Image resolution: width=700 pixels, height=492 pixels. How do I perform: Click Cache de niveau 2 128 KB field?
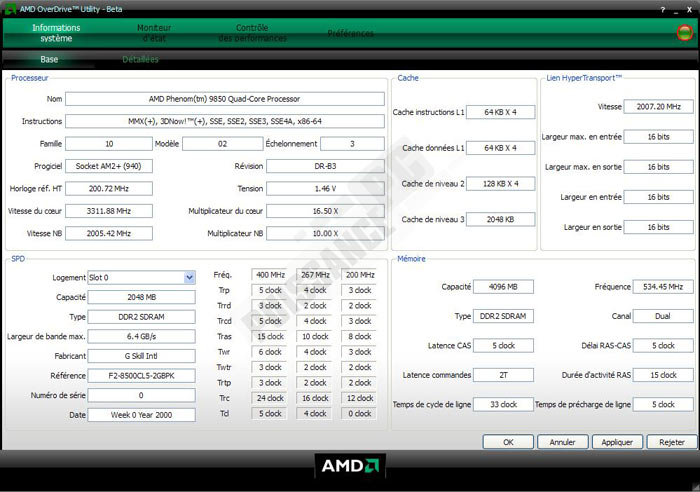500,183
